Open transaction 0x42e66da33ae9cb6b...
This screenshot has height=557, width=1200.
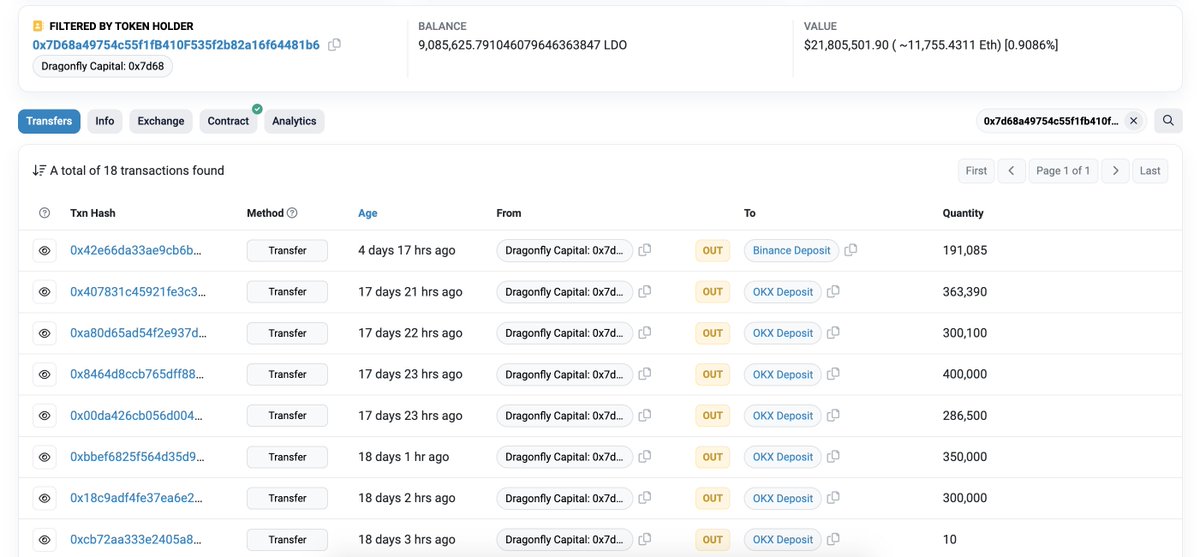(x=137, y=250)
